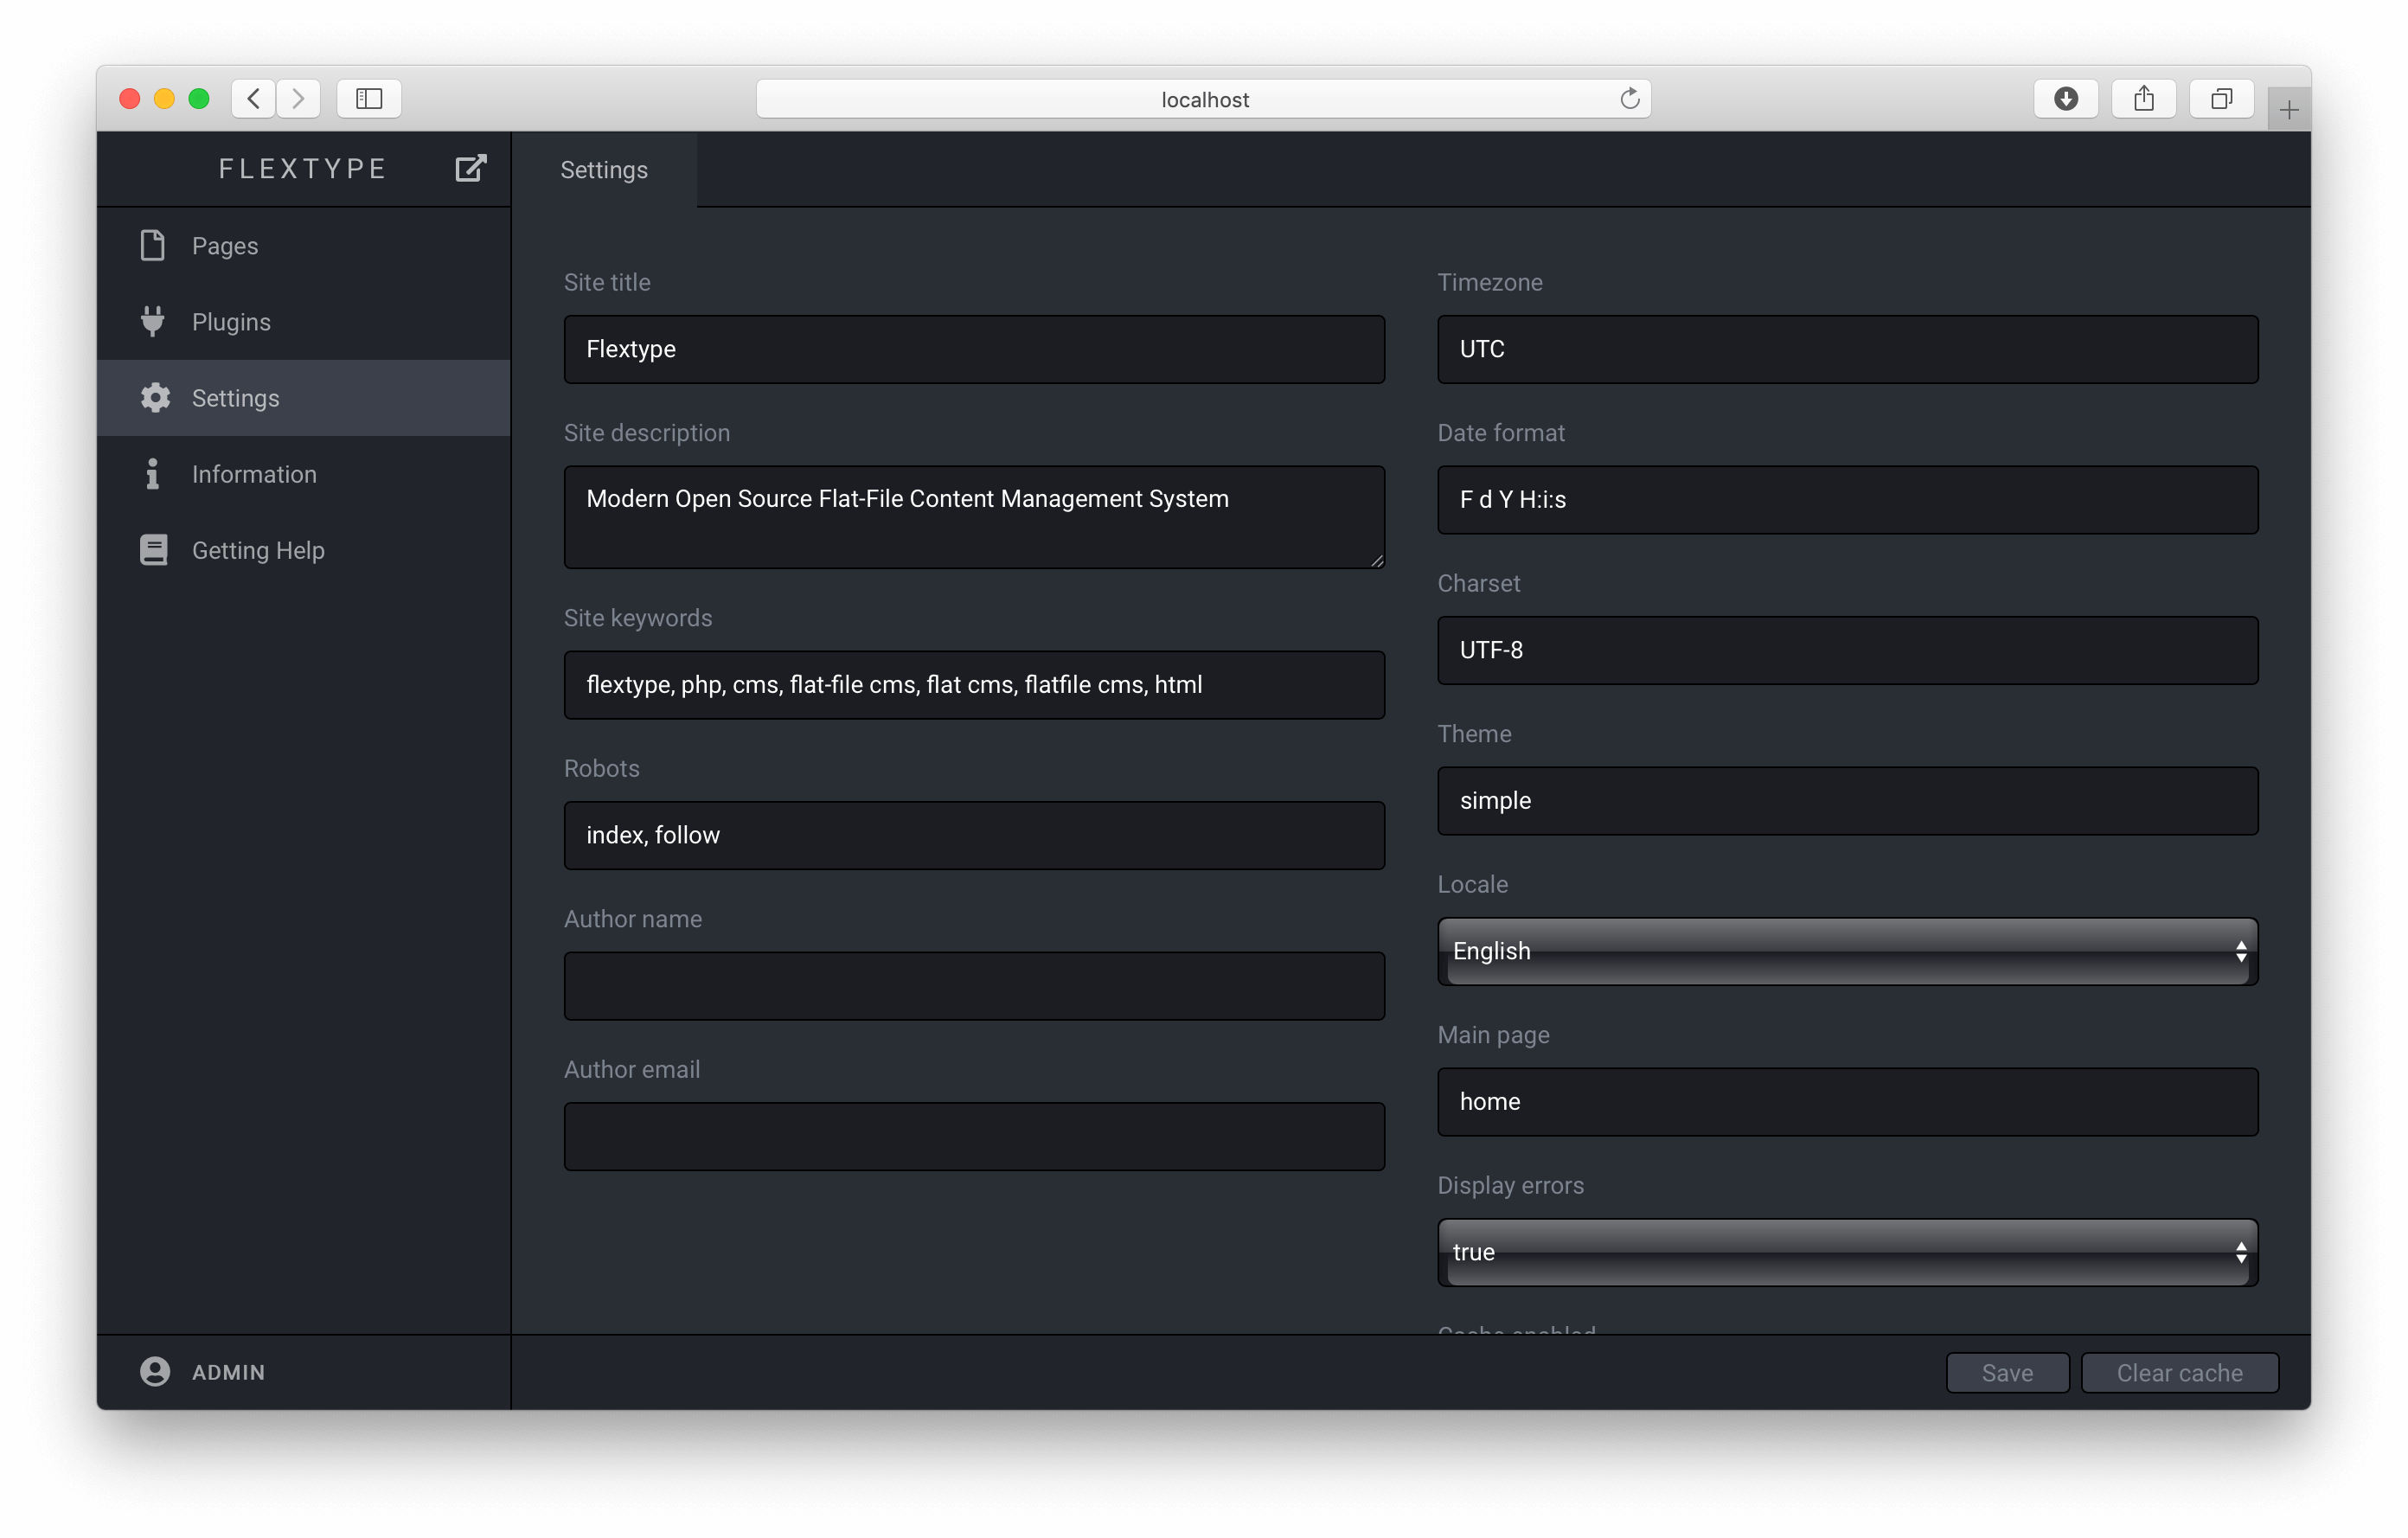Image resolution: width=2408 pixels, height=1538 pixels.
Task: Expand the Display errors dropdown
Action: 1847,1252
